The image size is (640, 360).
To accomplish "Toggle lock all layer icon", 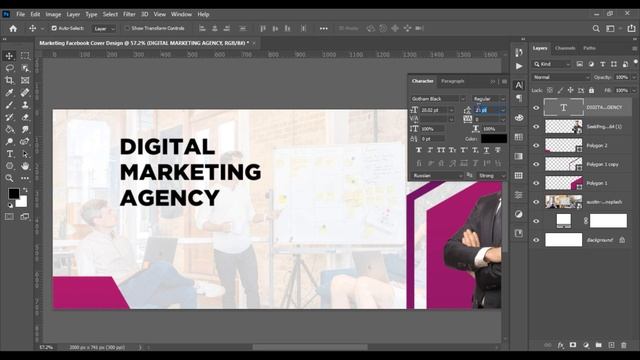I will pos(591,90).
